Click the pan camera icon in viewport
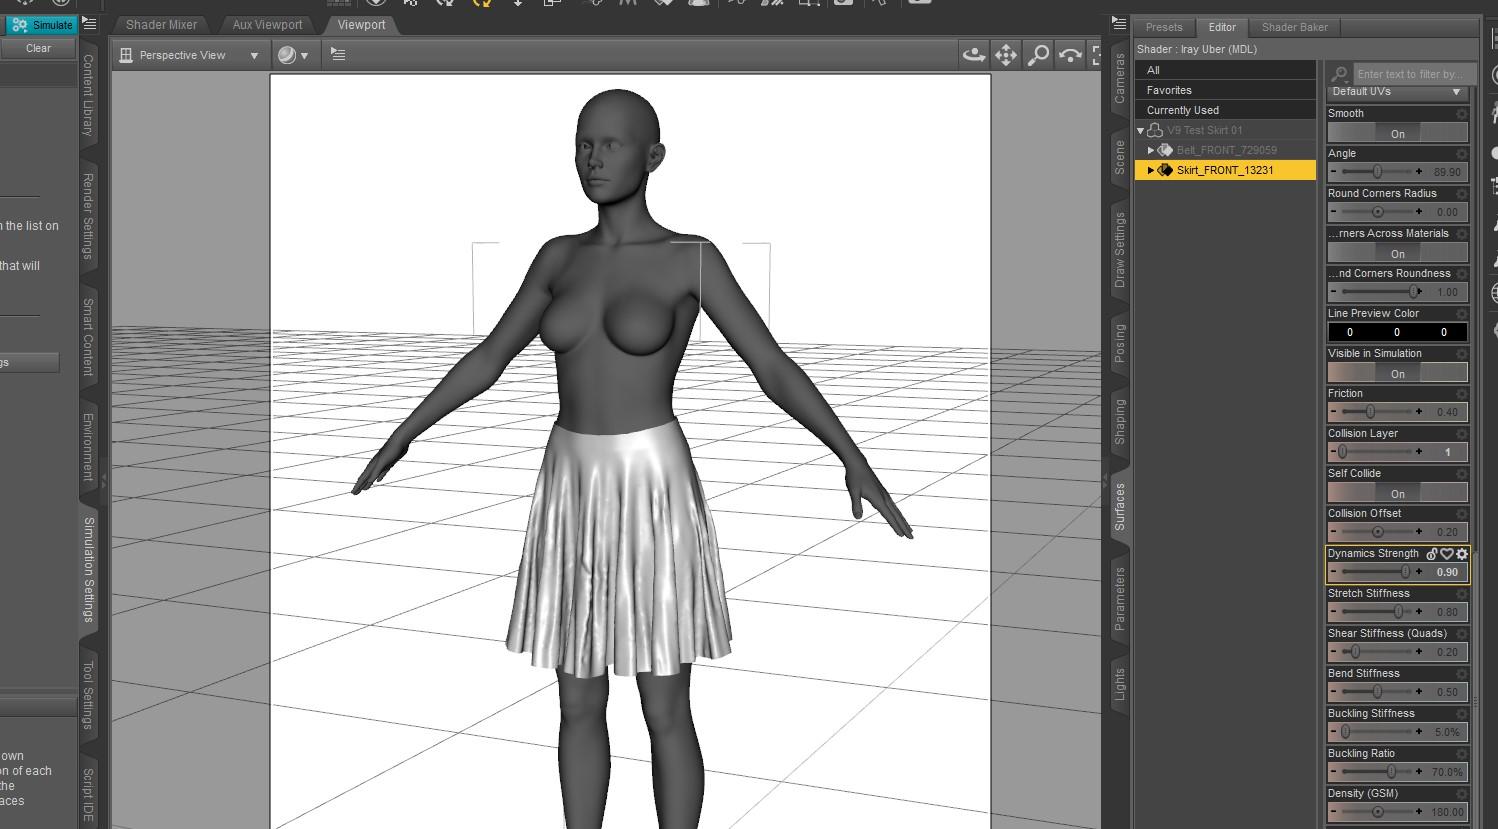Viewport: 1498px width, 829px height. pos(1005,55)
